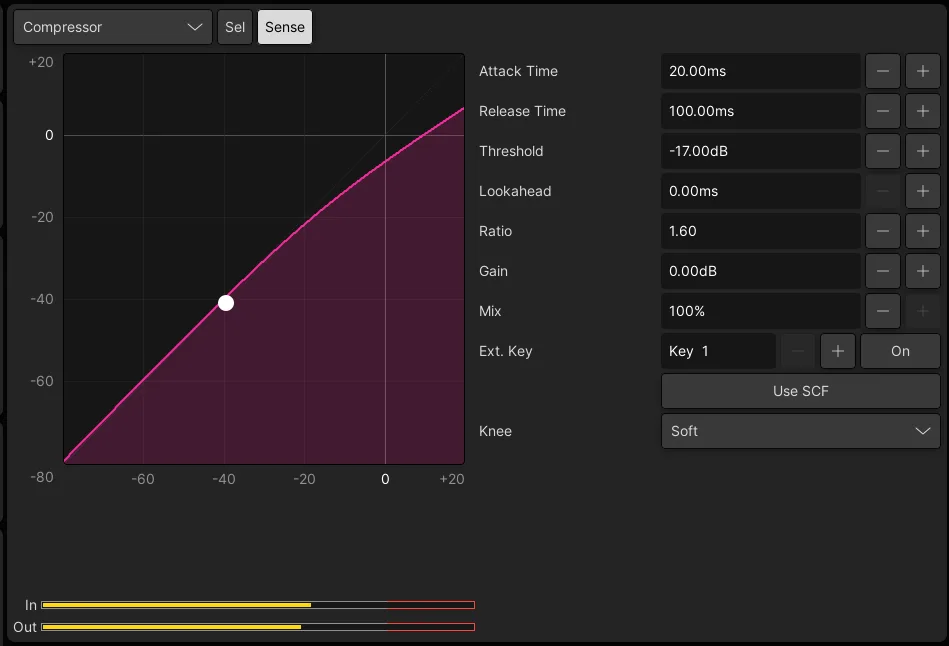Select next Ext. Key with plus button
This screenshot has height=646, width=949.
[x=838, y=351]
